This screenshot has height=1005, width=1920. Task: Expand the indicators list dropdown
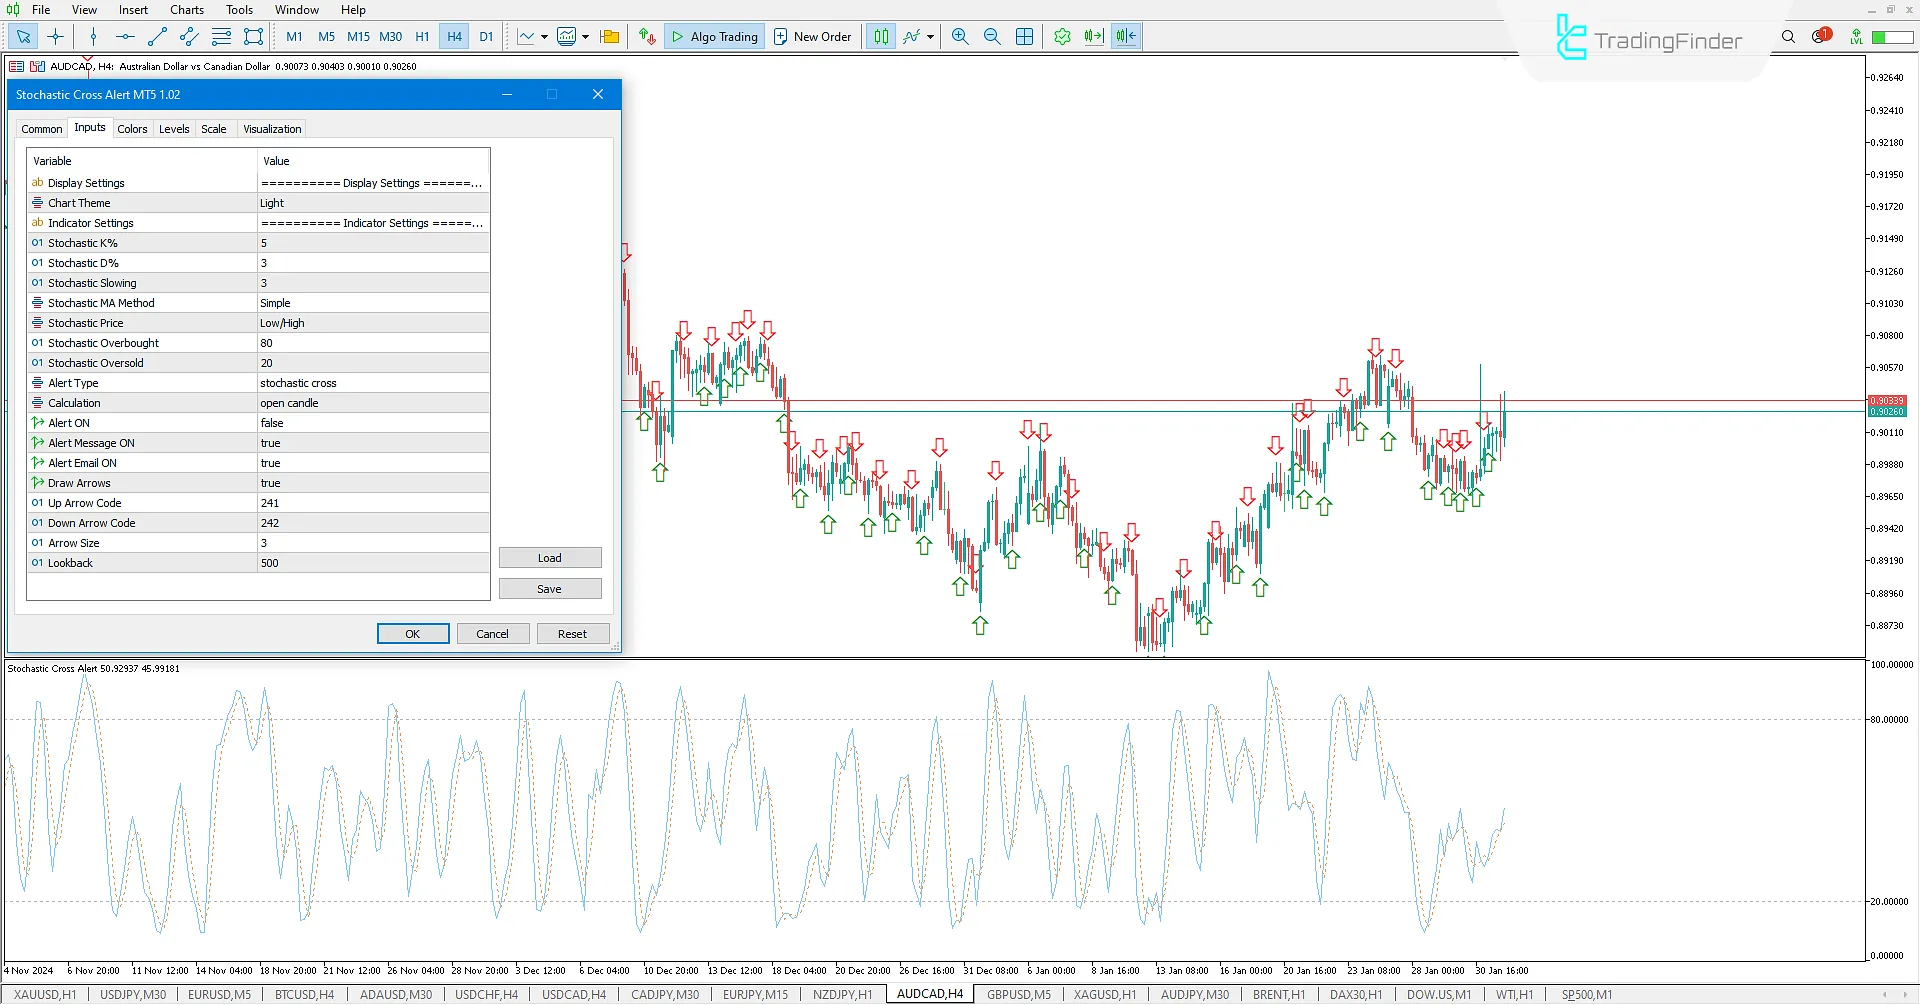(587, 36)
